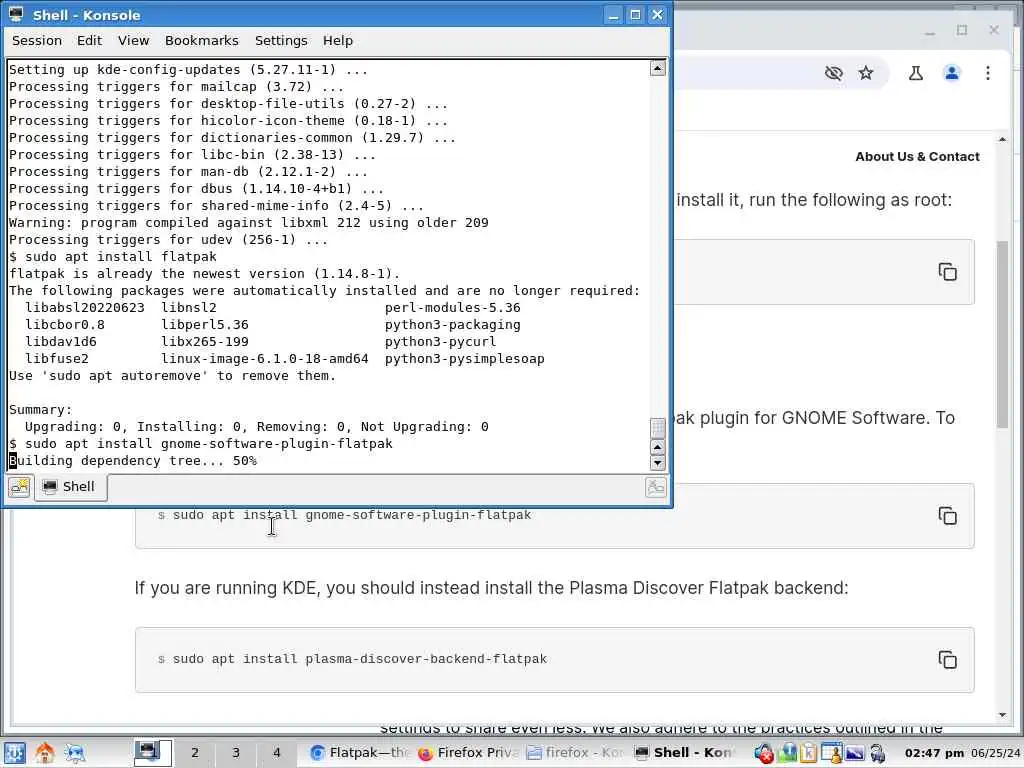
Task: Click the plasma-discover-backend-flatpak command text
Action: click(x=360, y=659)
